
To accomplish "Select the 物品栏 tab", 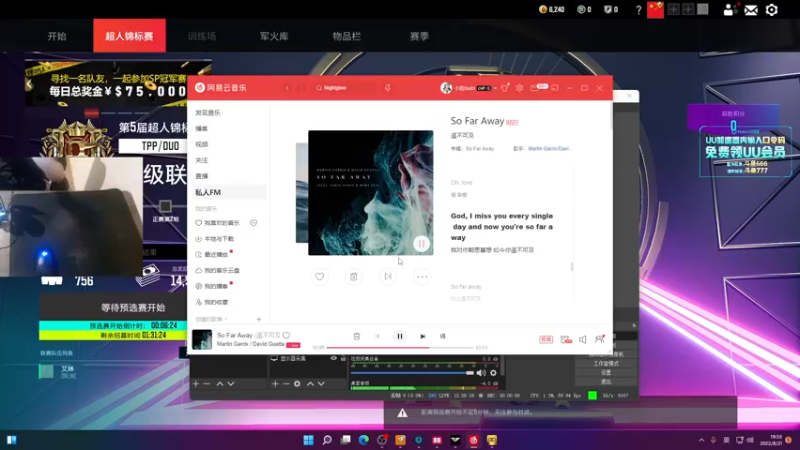I will point(346,36).
